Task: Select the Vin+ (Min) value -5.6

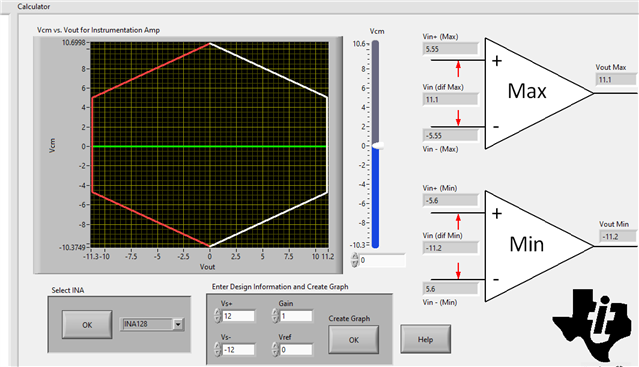Action: coord(450,200)
